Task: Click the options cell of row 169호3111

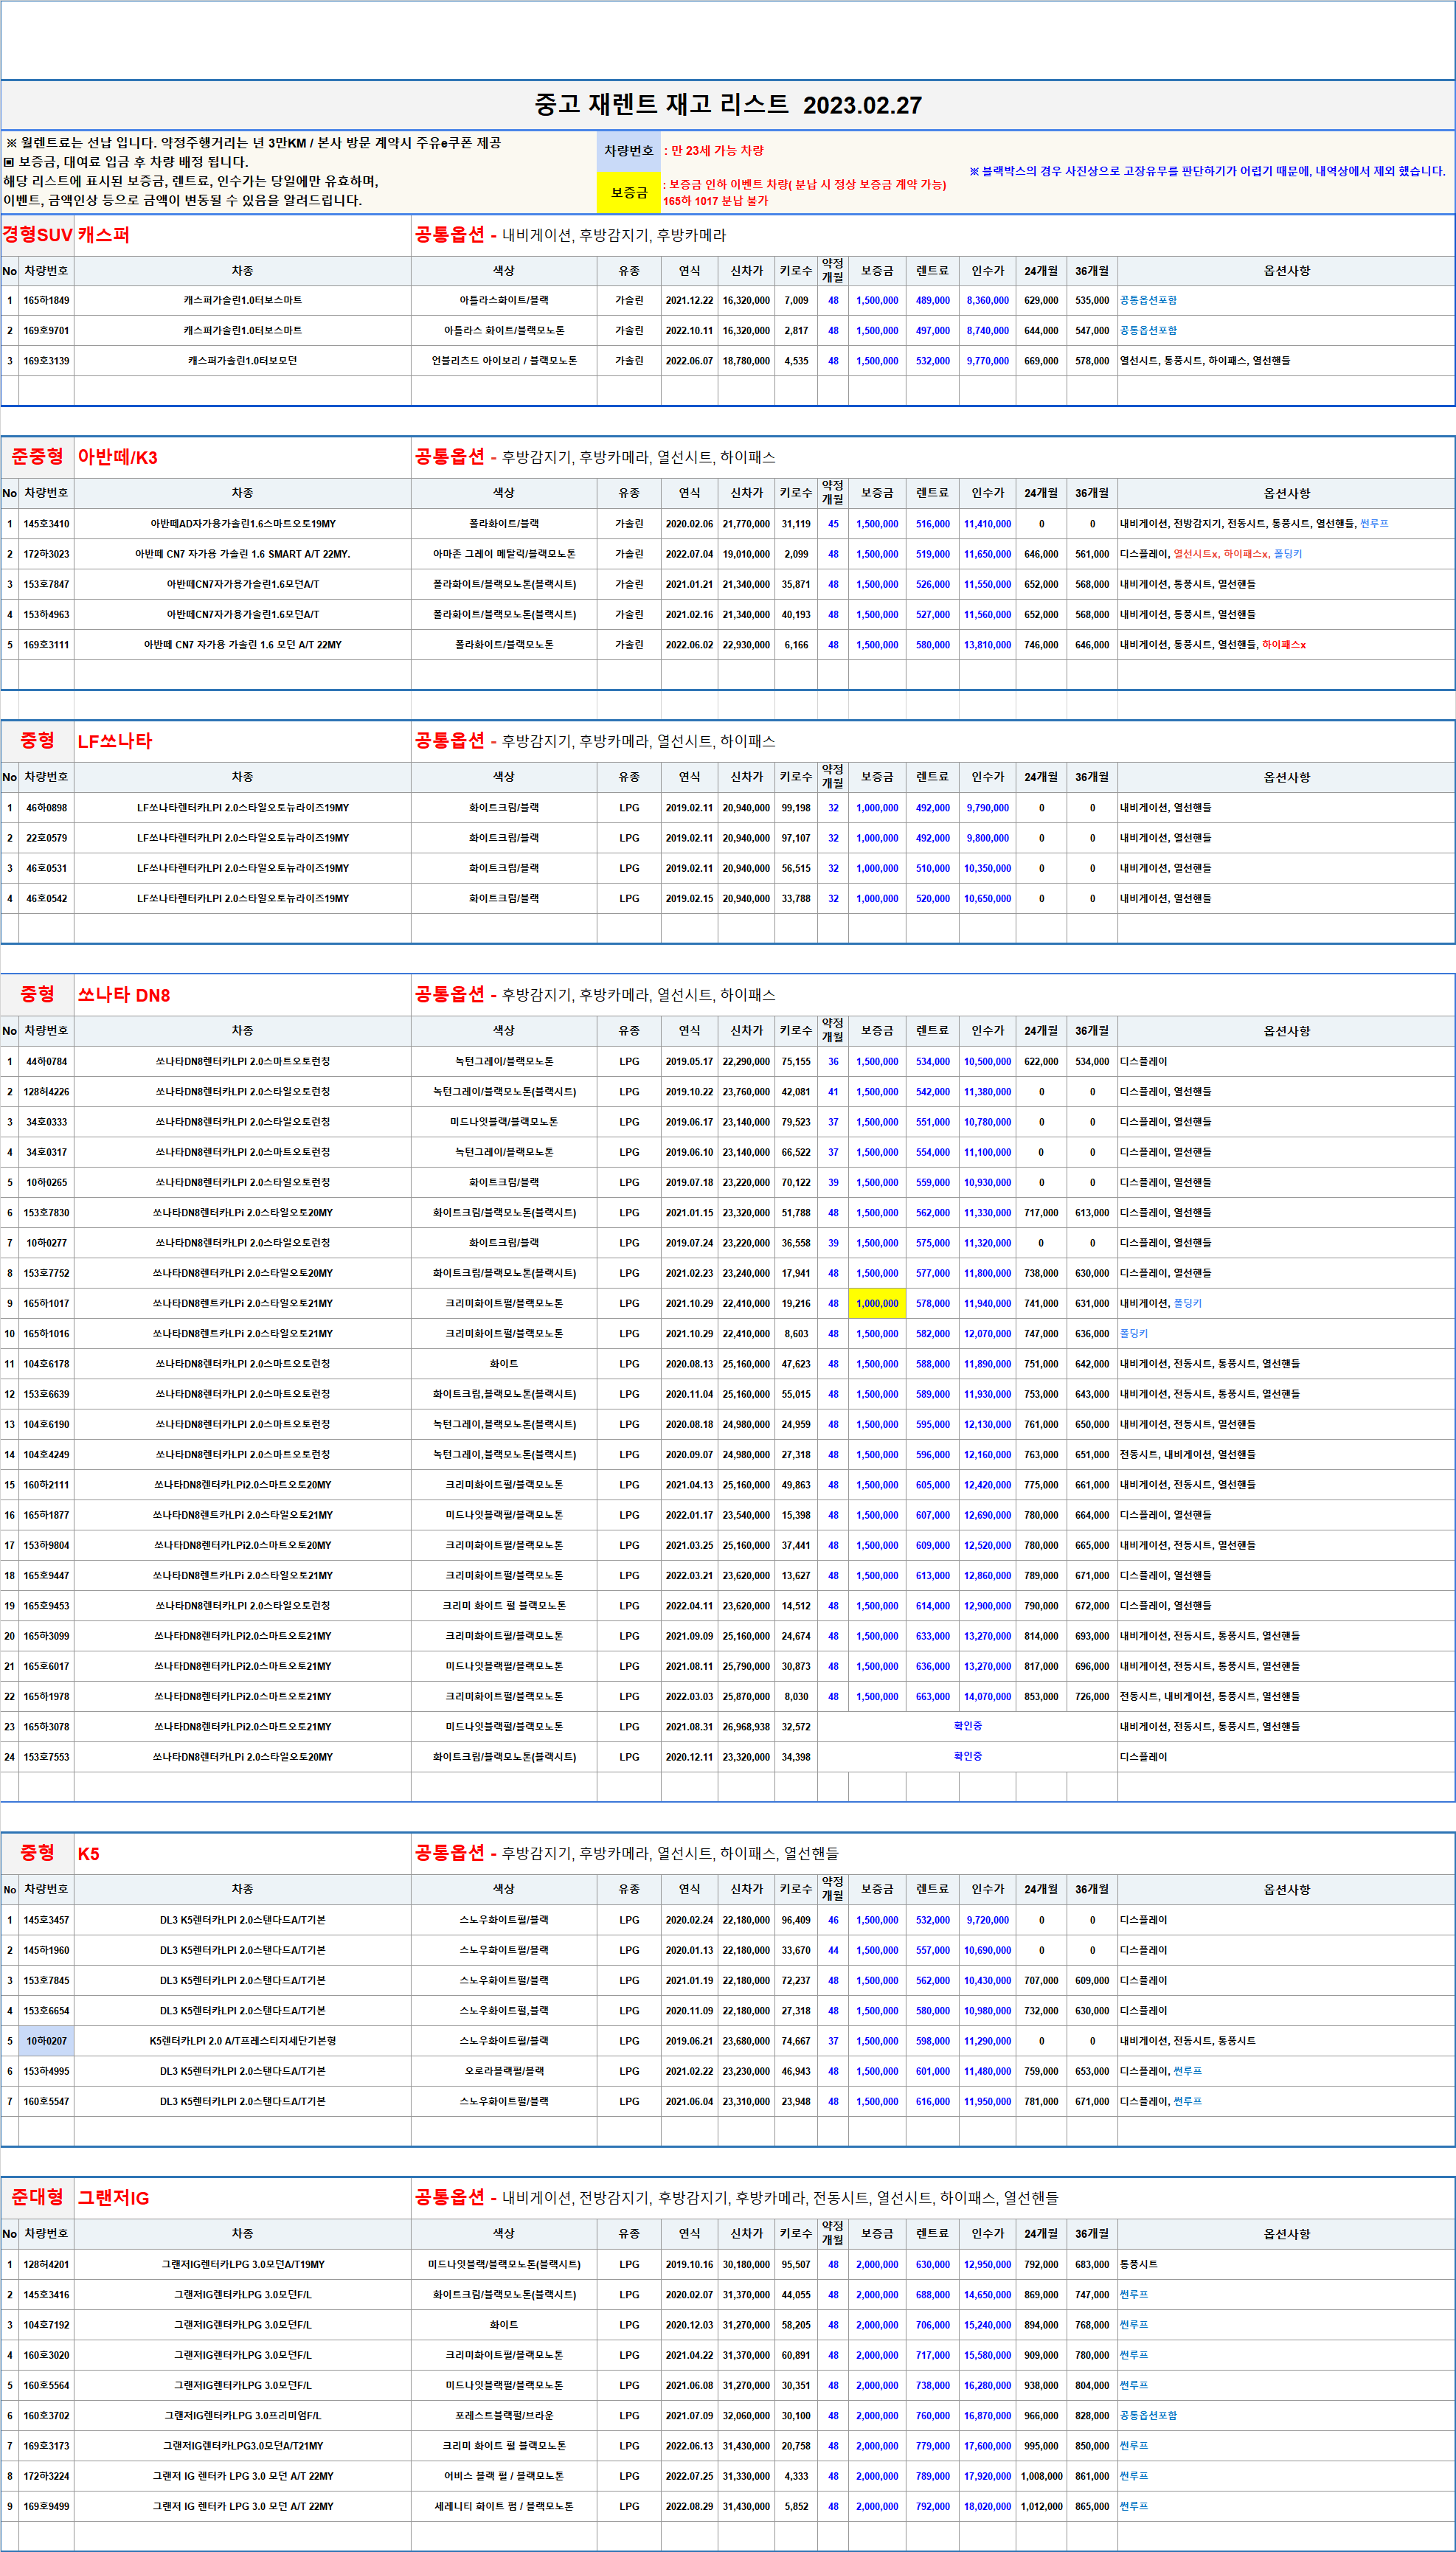Action: [x=1286, y=645]
